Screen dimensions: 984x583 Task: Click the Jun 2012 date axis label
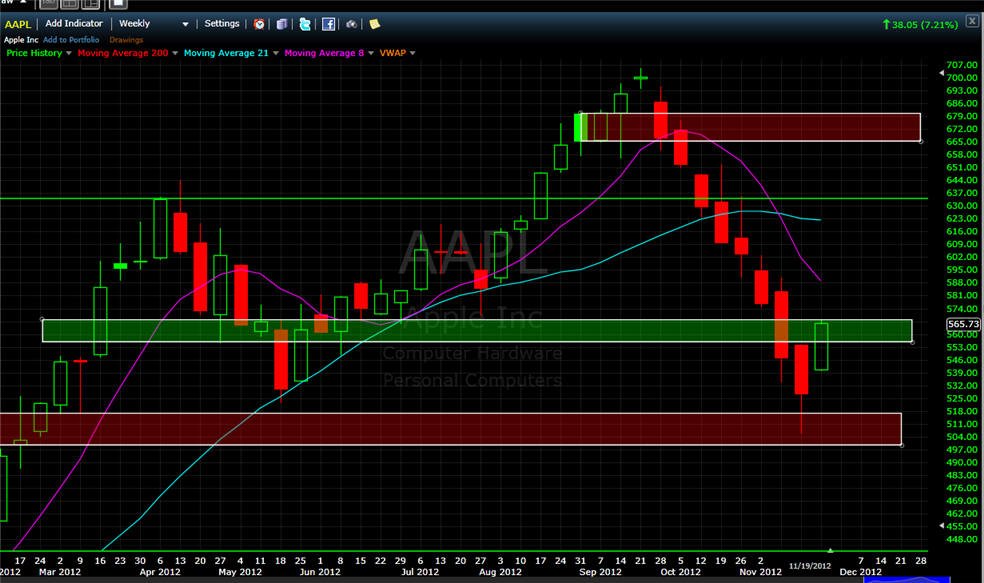[x=320, y=572]
